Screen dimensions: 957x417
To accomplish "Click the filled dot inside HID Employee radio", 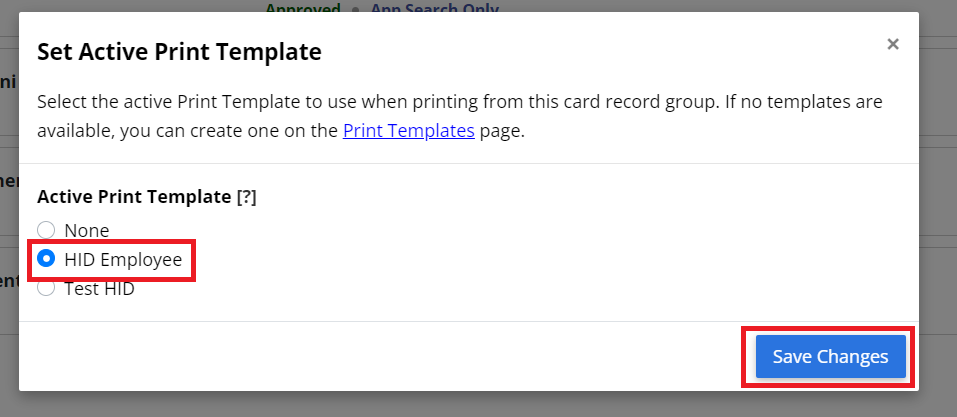I will (x=46, y=259).
